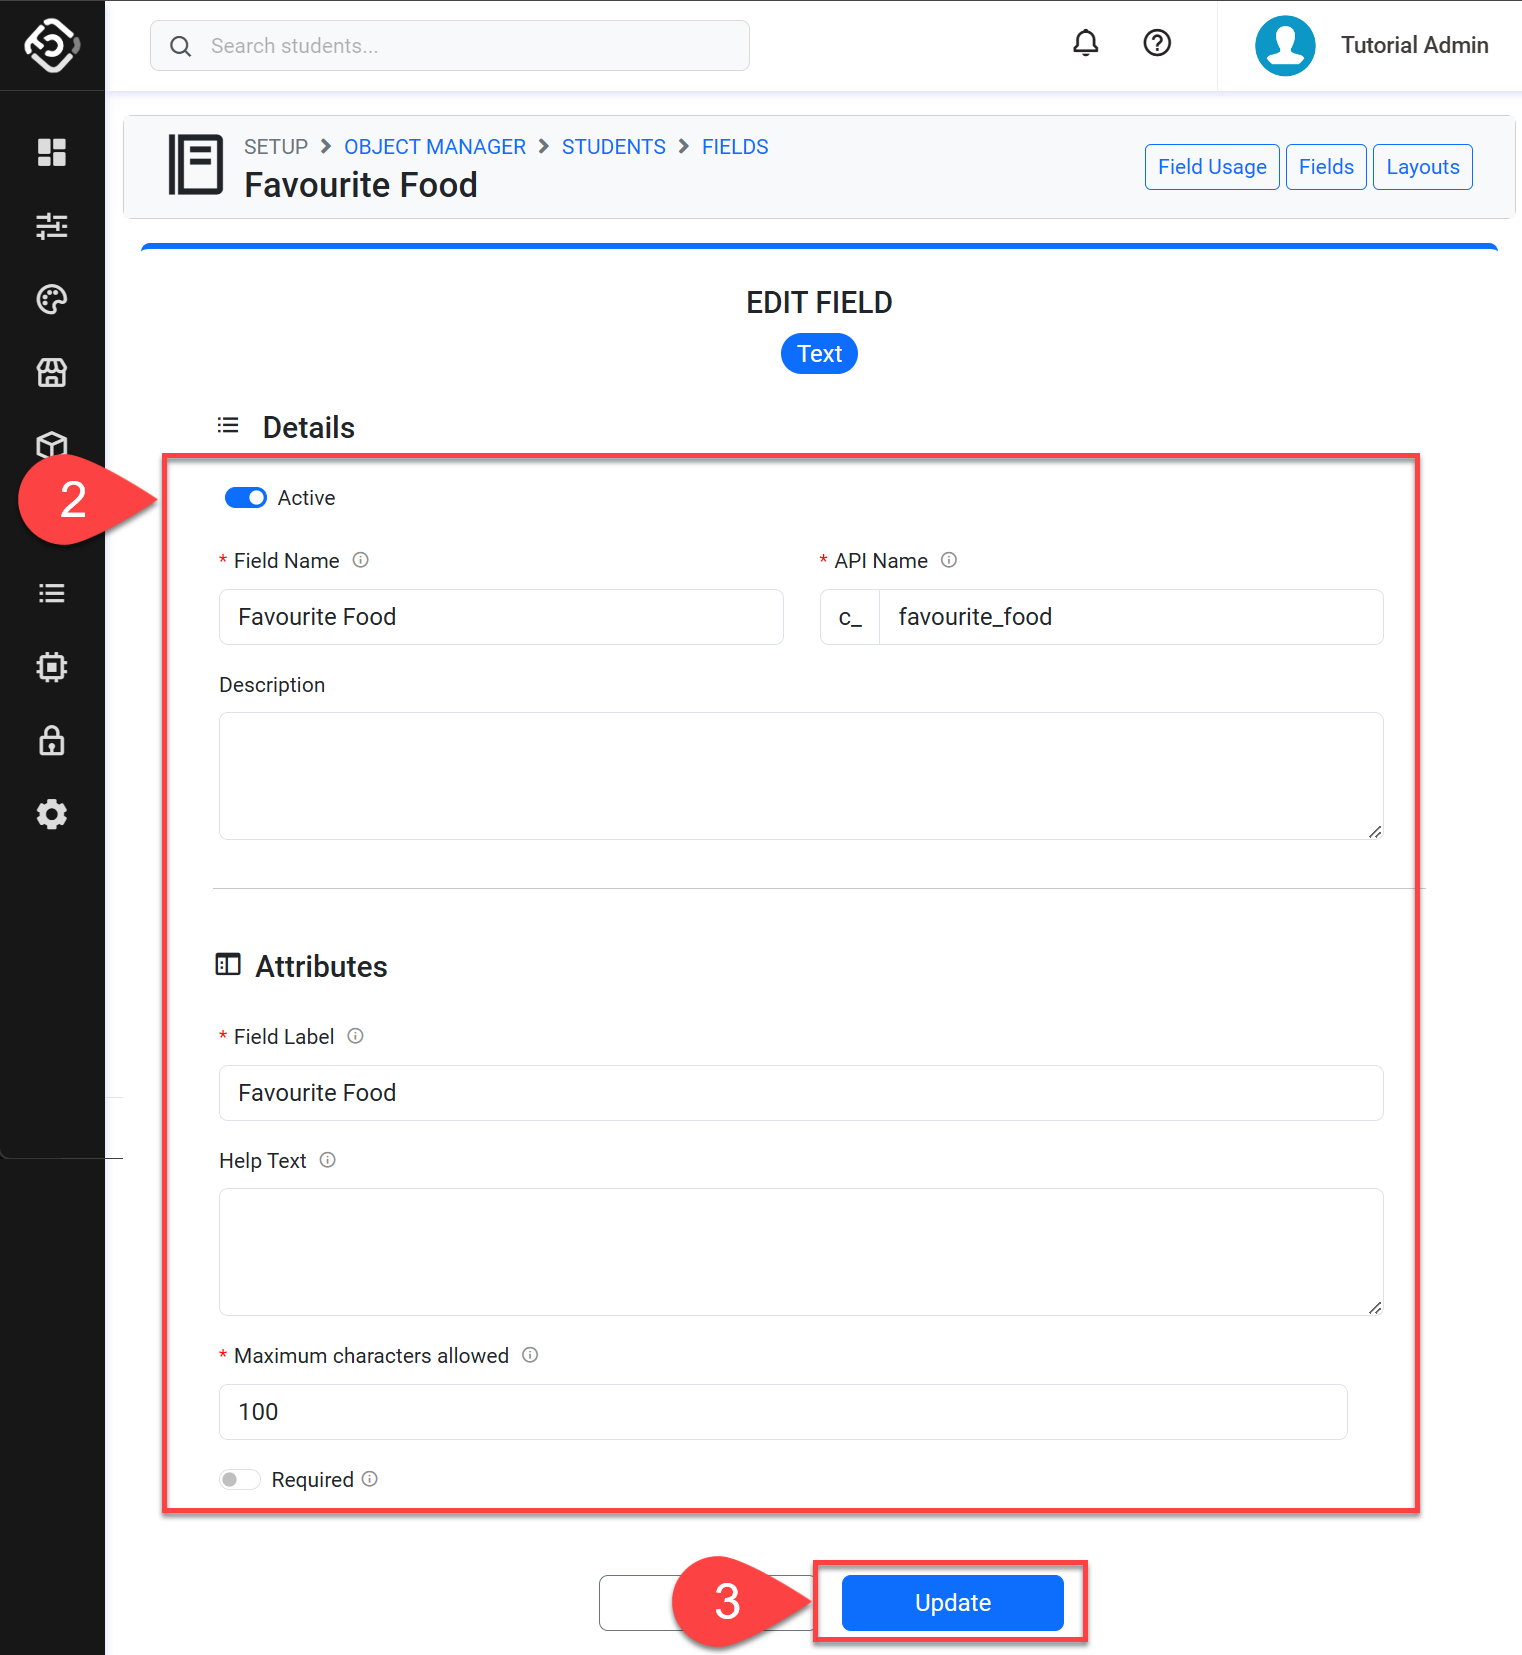This screenshot has height=1655, width=1522.
Task: Open the list icon in sidebar
Action: [x=52, y=593]
